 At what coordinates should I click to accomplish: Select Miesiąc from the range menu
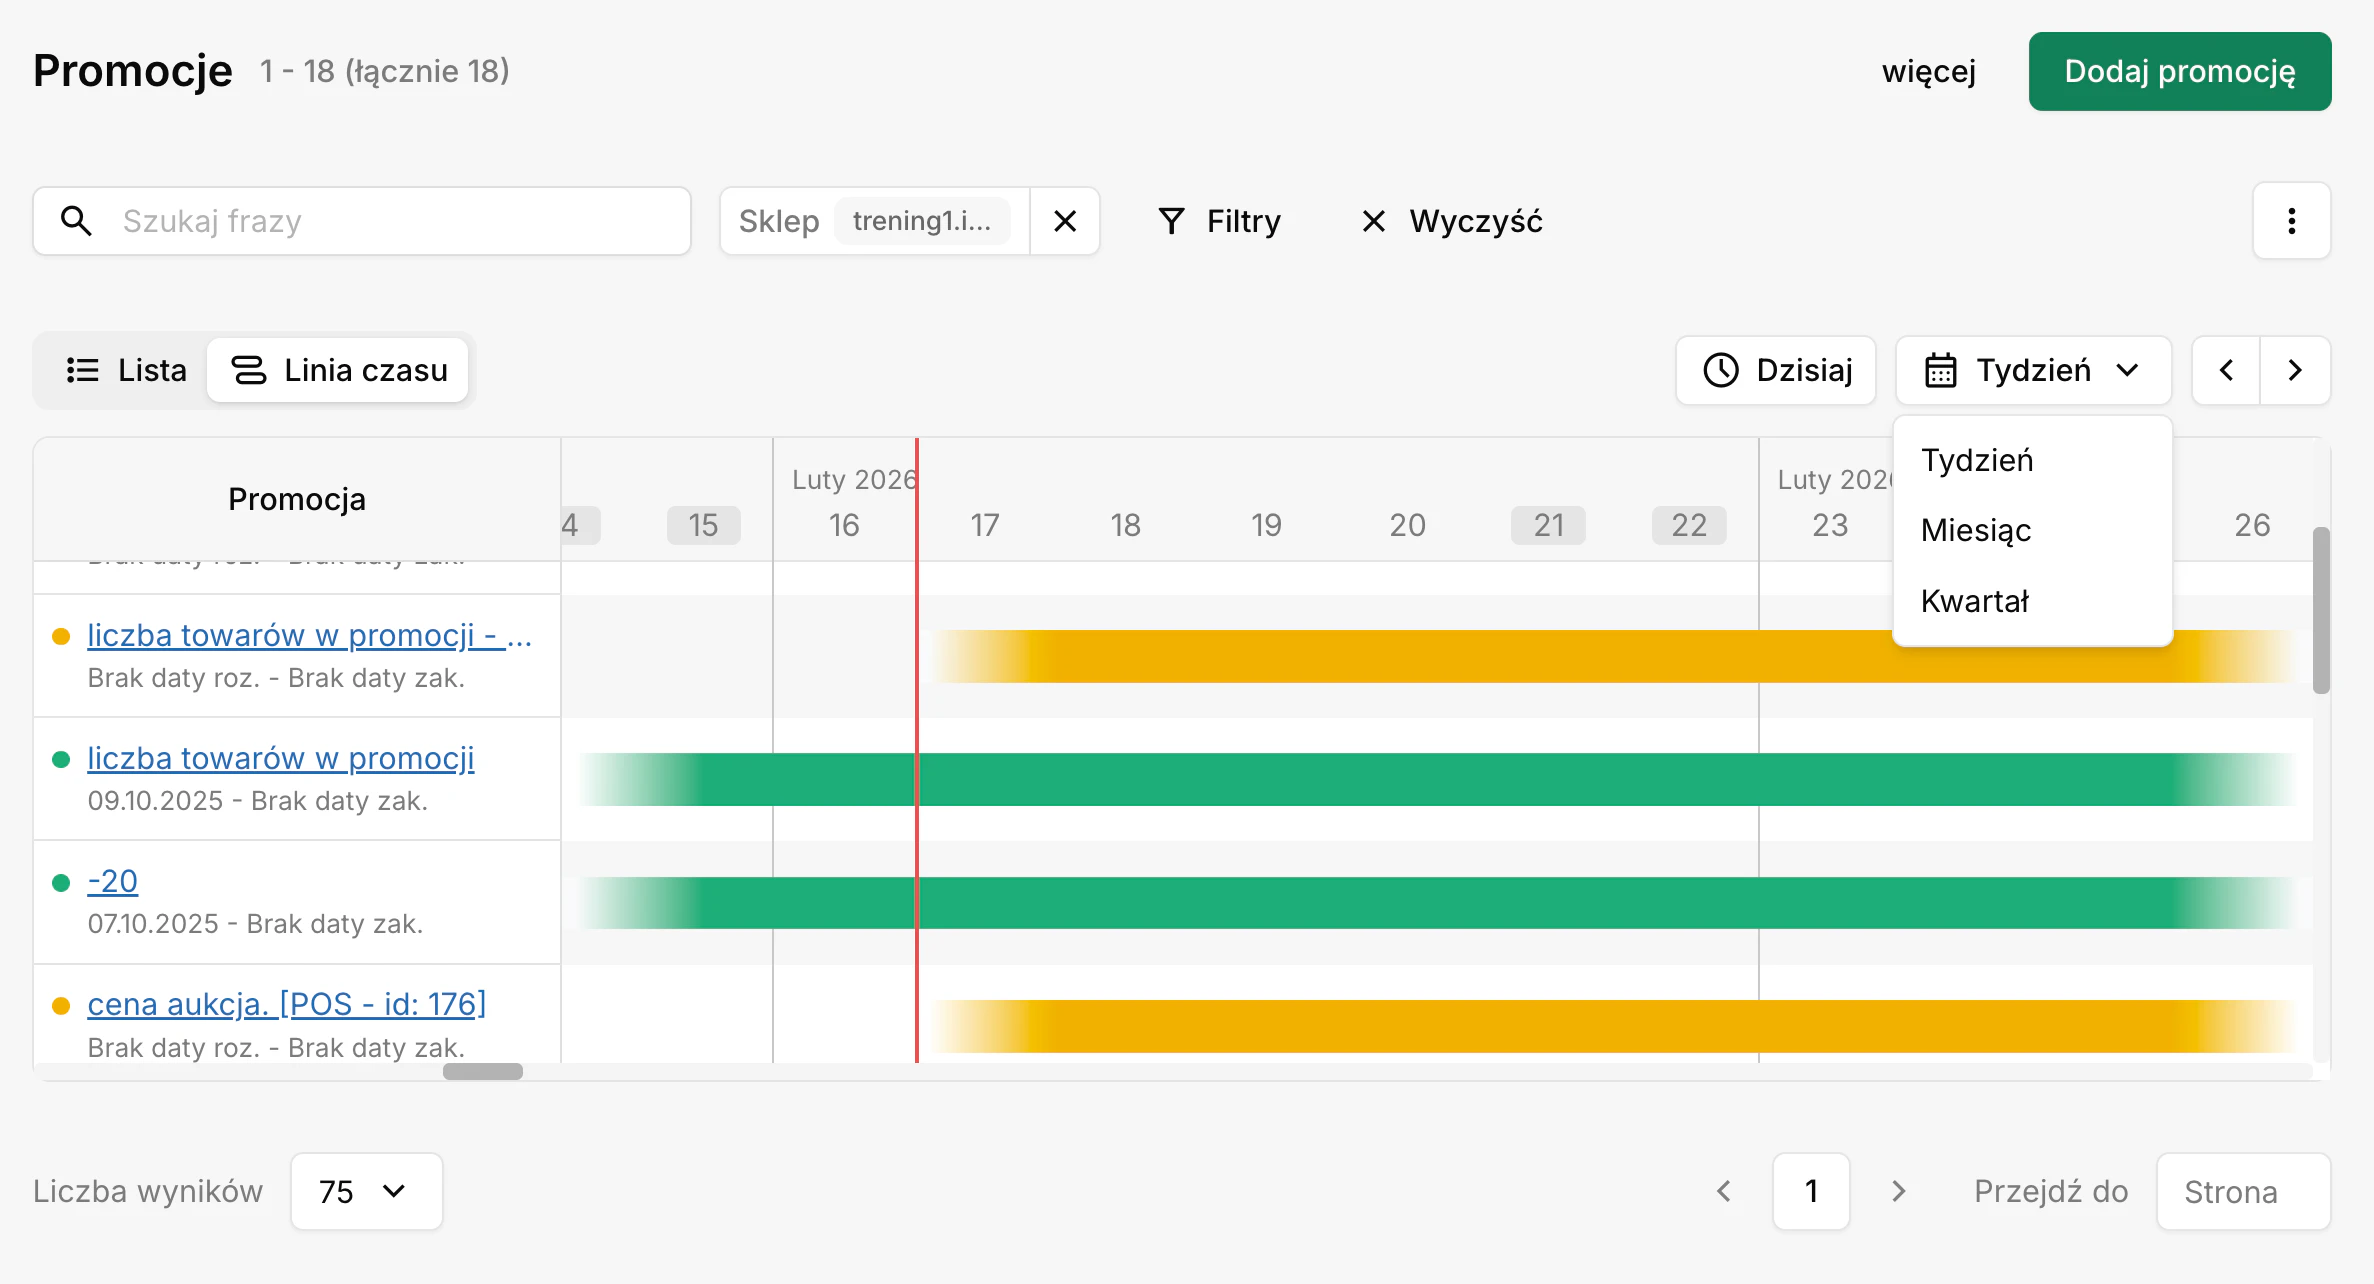tap(1976, 530)
